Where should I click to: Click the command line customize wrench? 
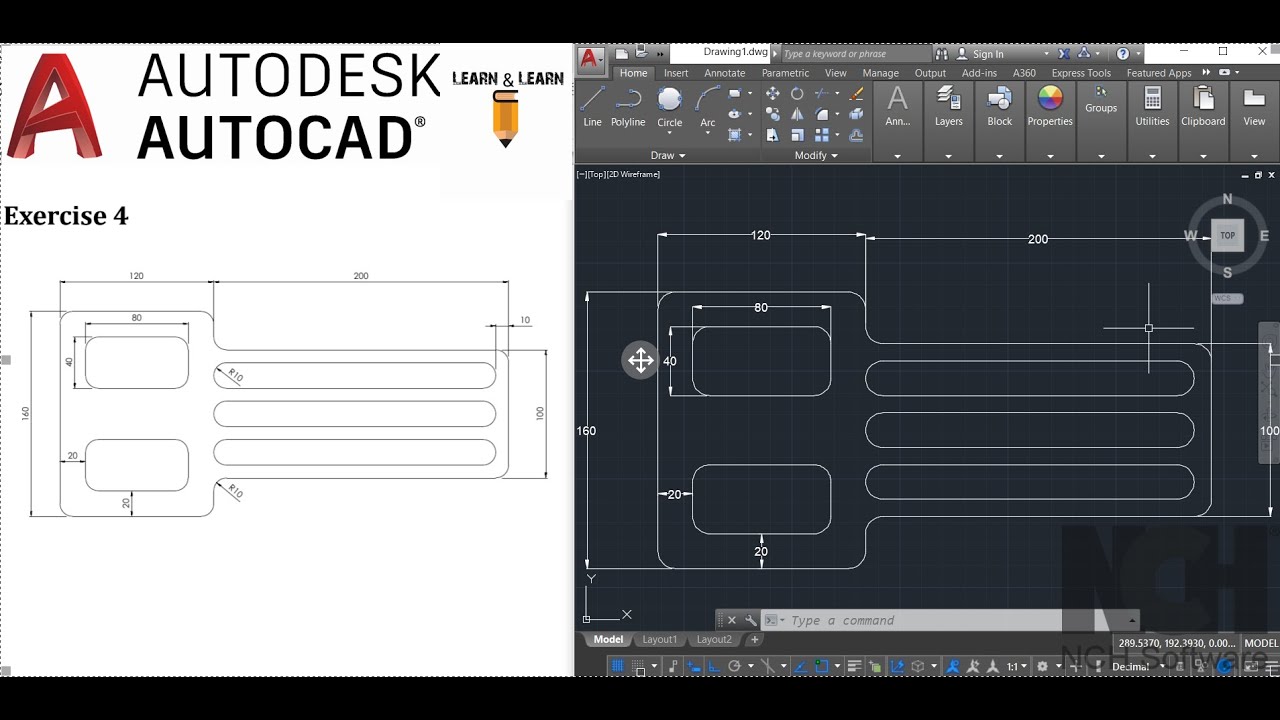click(751, 620)
